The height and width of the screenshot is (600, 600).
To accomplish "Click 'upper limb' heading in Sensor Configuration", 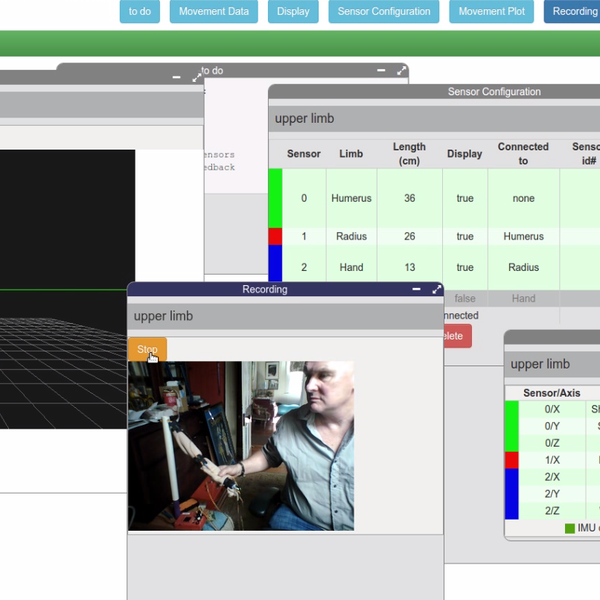I will point(305,119).
